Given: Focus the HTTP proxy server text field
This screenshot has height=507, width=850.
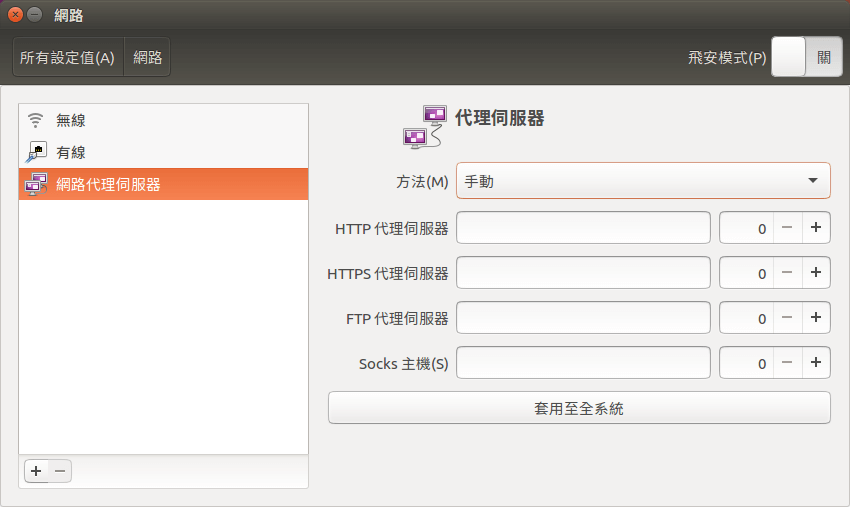Looking at the screenshot, I should (583, 228).
